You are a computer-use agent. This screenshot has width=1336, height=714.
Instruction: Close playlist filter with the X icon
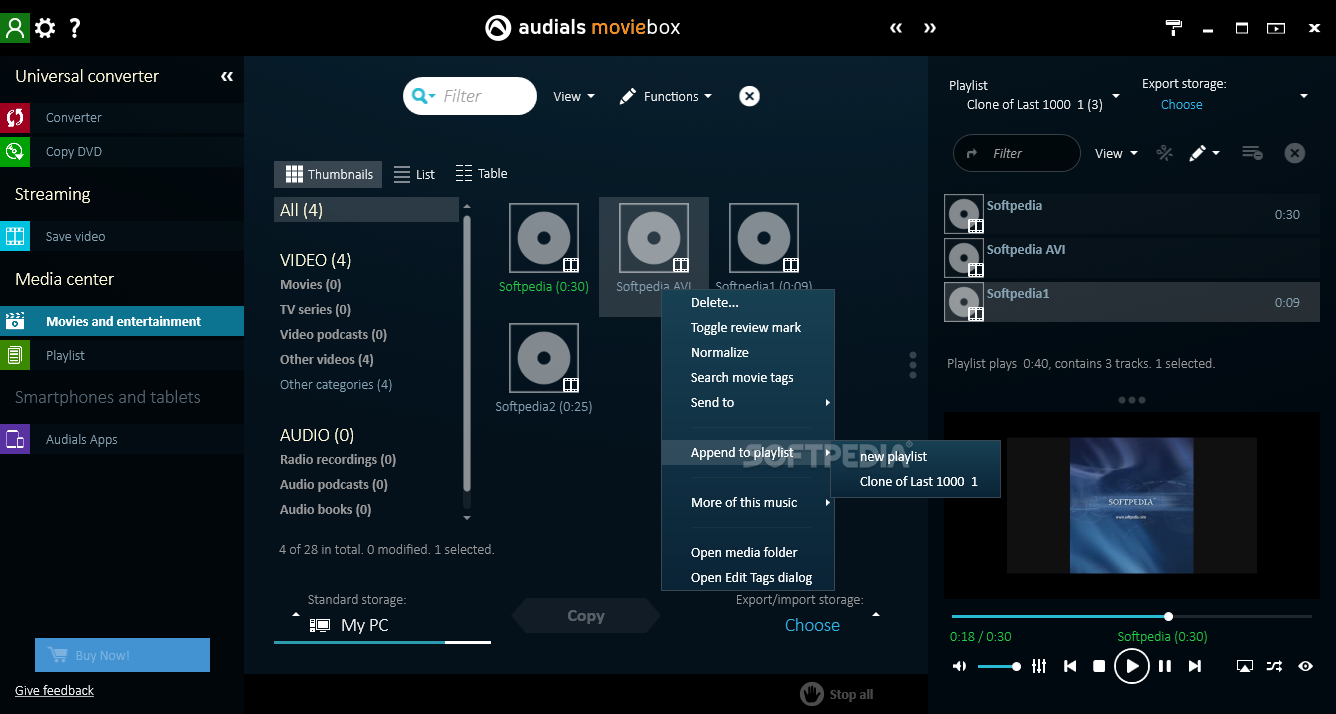pyautogui.click(x=1295, y=153)
